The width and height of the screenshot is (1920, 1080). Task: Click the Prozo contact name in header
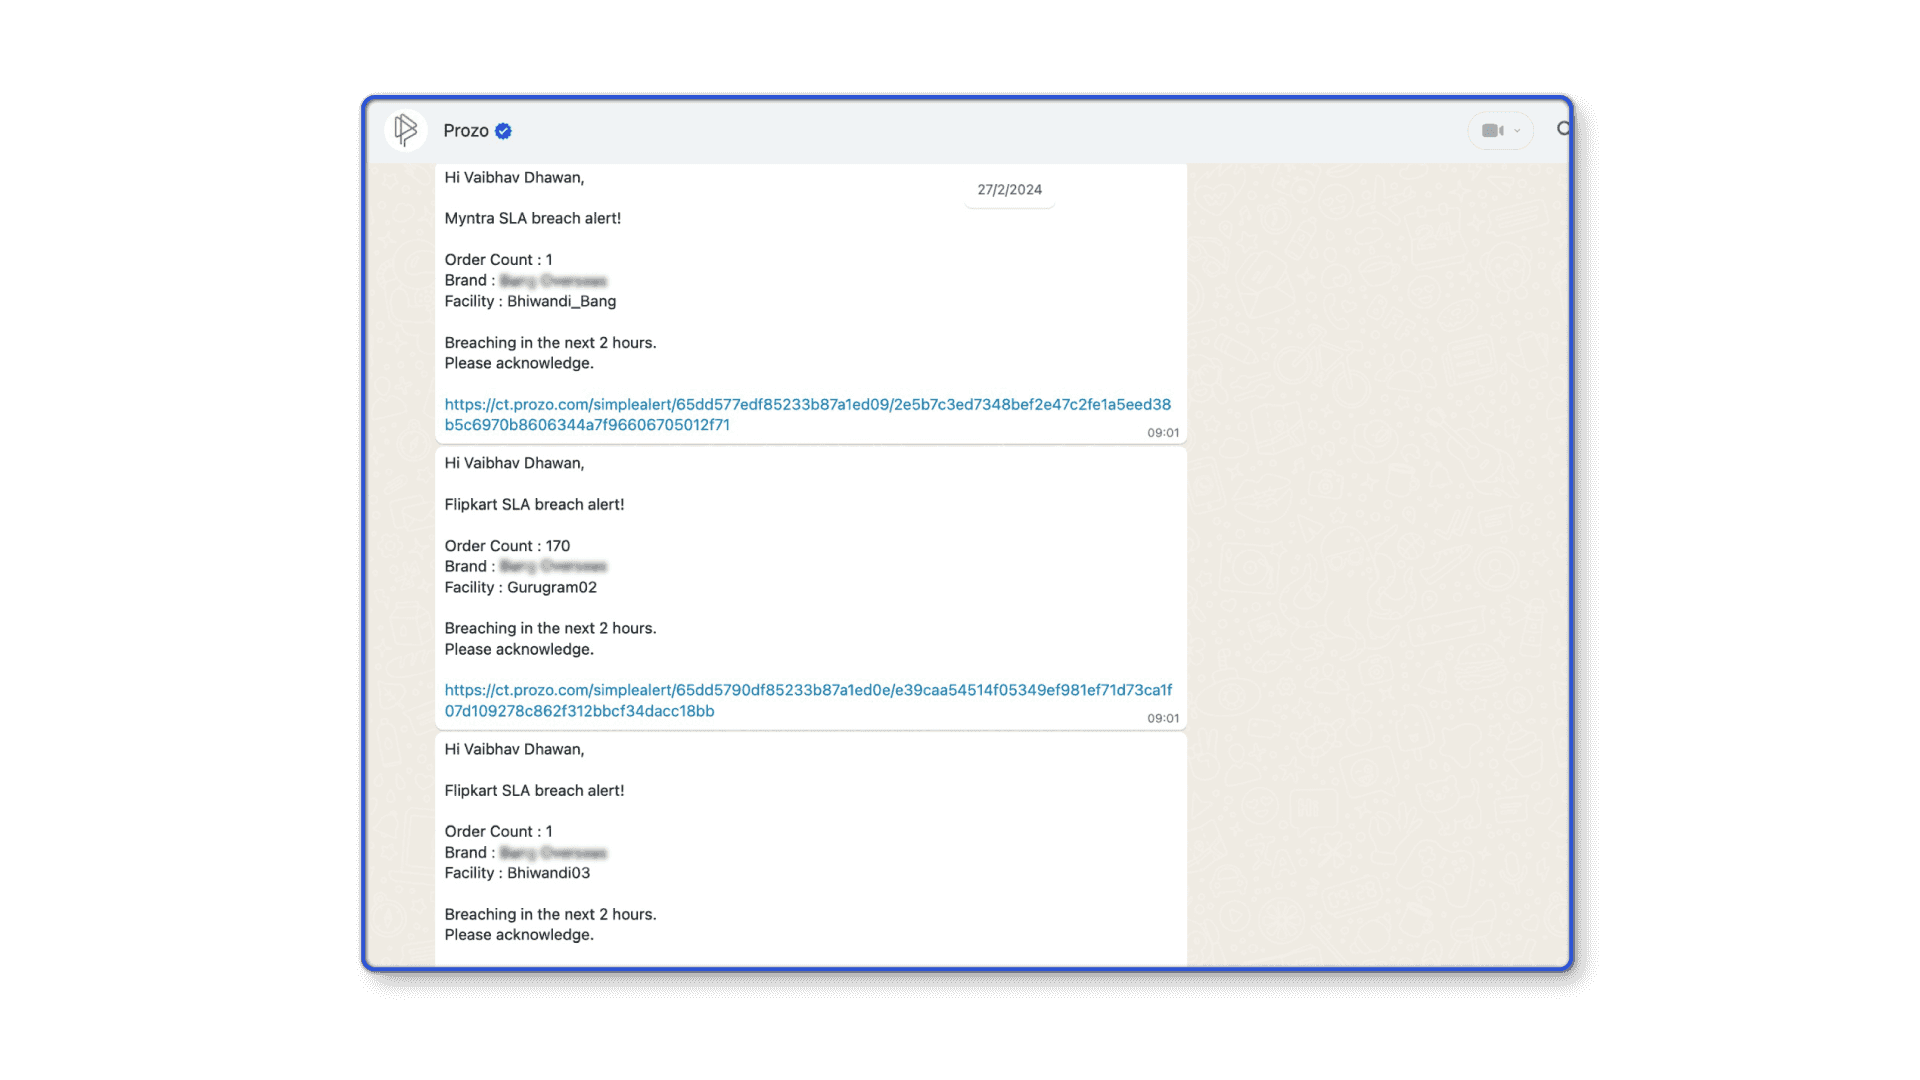coord(466,131)
